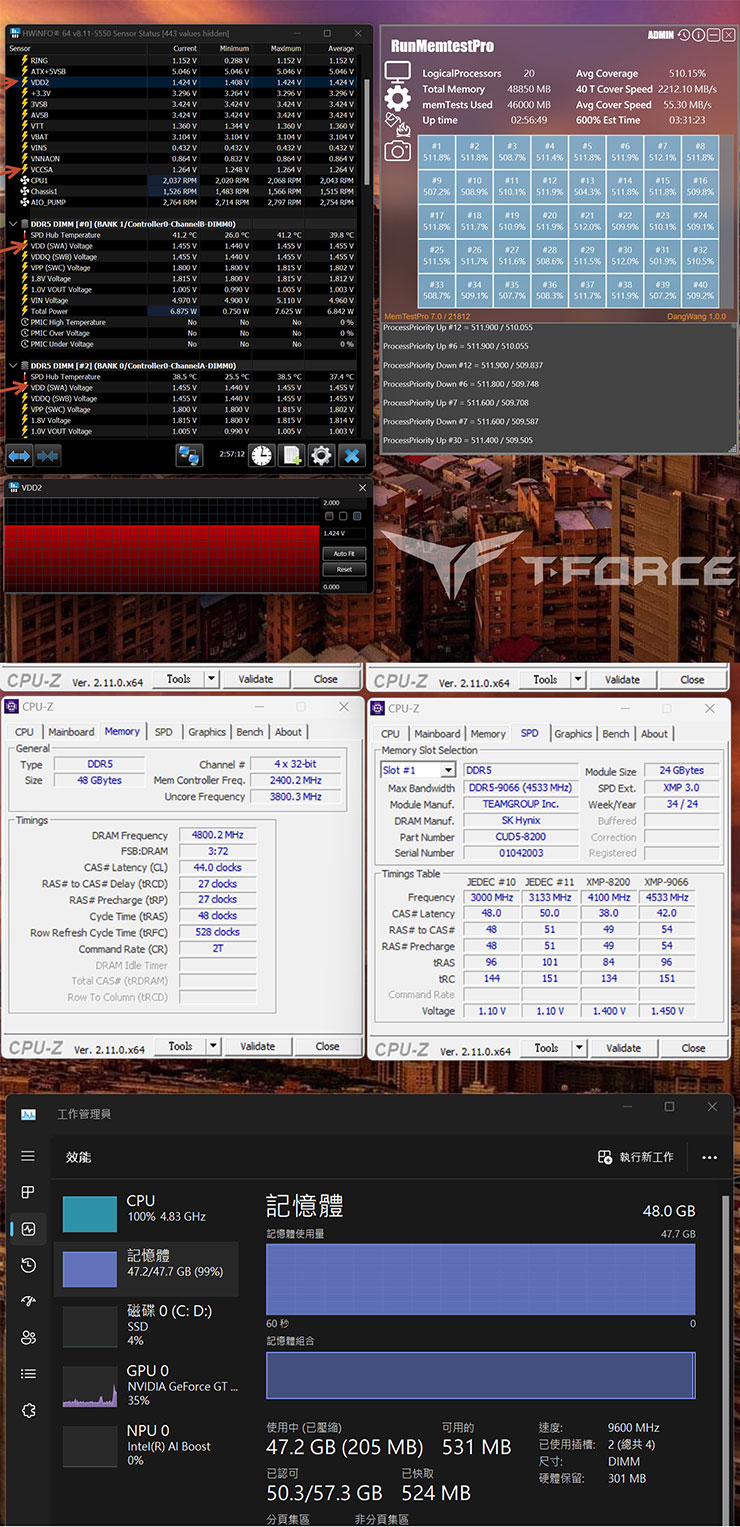Open SPD tab in CPU-Z Memory window
Viewport: 740px width, 1527px height.
tap(163, 732)
